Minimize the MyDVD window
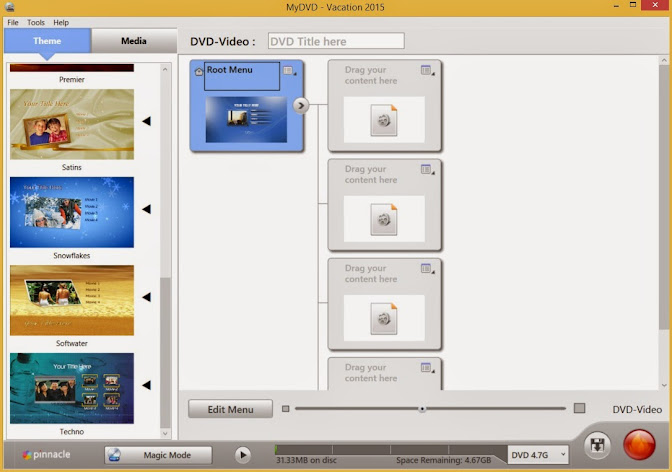This screenshot has height=472, width=672. coord(616,6)
